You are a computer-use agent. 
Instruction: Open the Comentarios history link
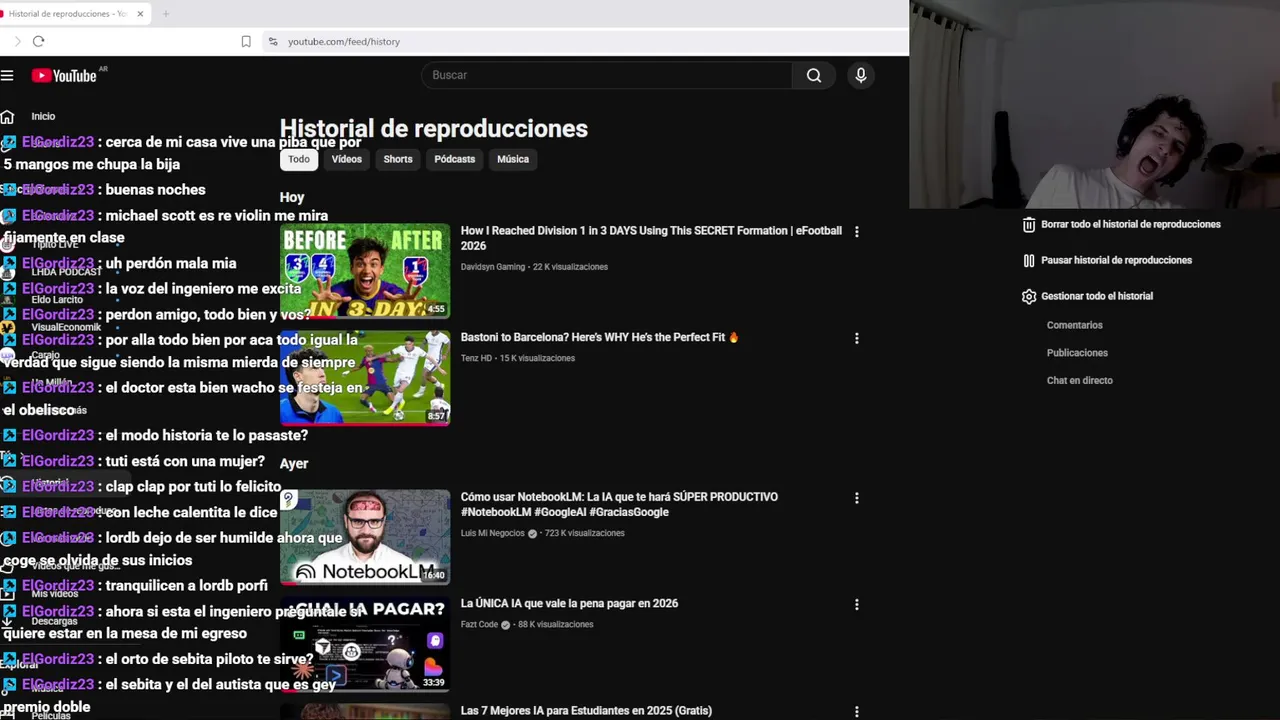point(1075,325)
